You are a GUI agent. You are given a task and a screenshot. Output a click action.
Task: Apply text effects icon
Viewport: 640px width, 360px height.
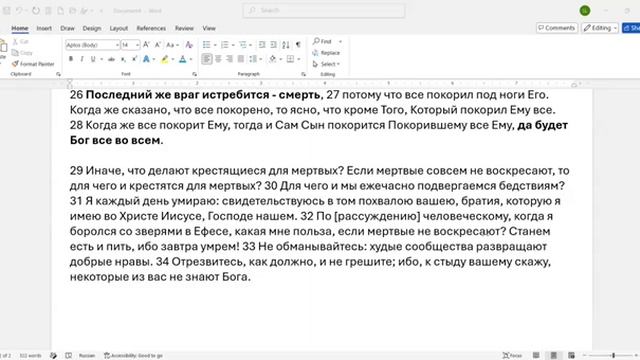click(x=146, y=59)
